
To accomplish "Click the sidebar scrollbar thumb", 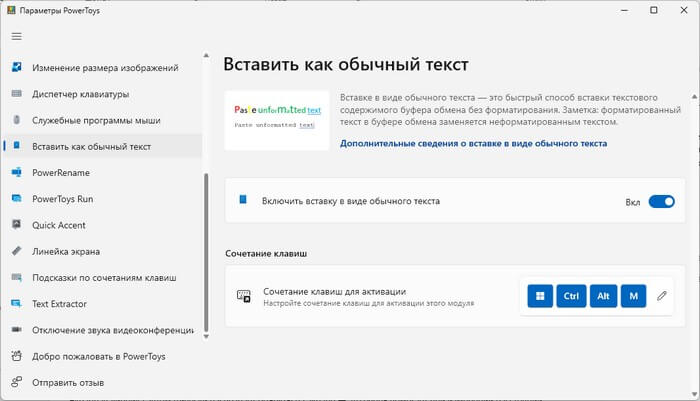I will (206, 253).
